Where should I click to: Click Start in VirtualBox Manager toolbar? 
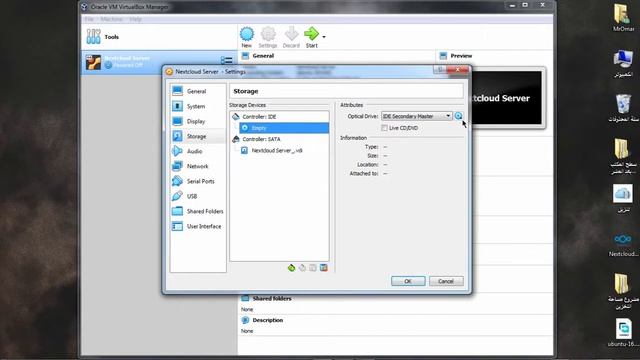pos(311,37)
